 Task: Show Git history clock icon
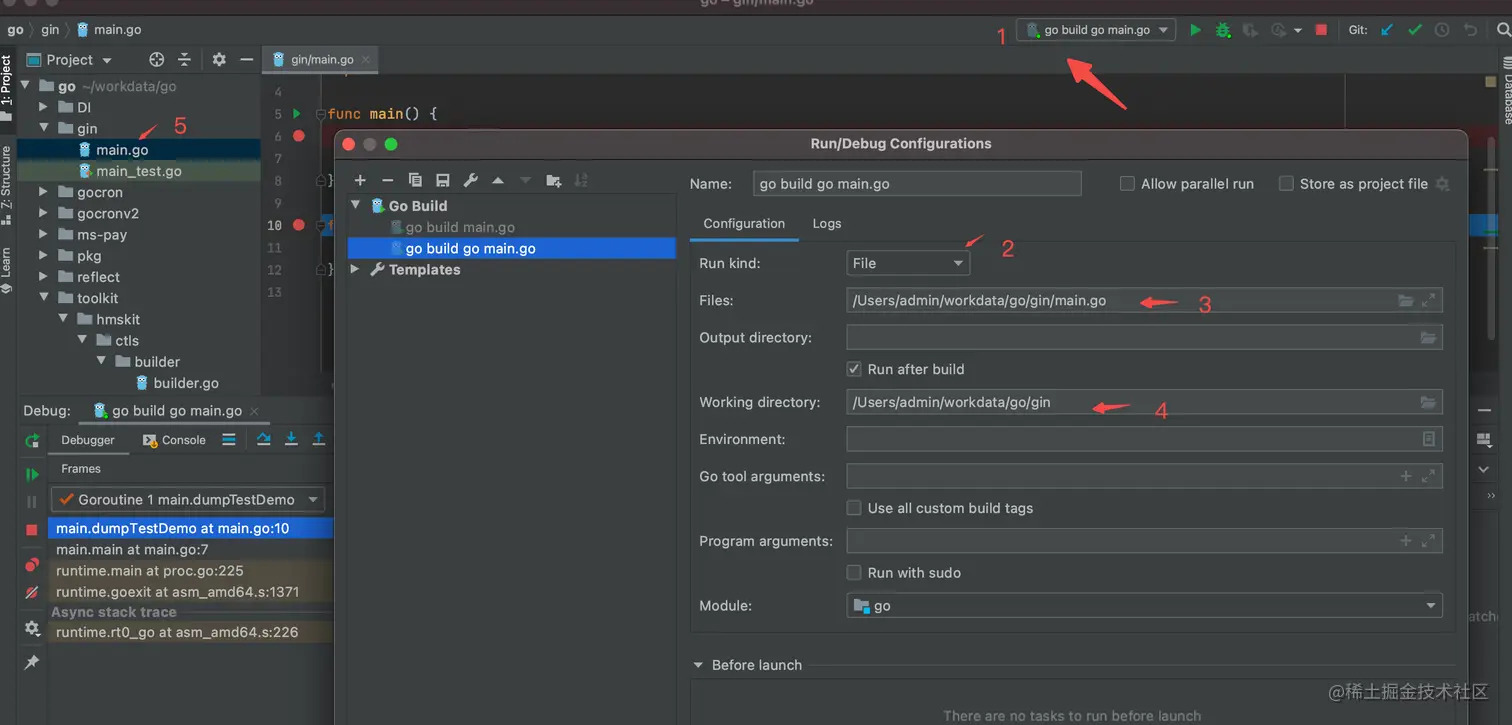coord(1441,30)
